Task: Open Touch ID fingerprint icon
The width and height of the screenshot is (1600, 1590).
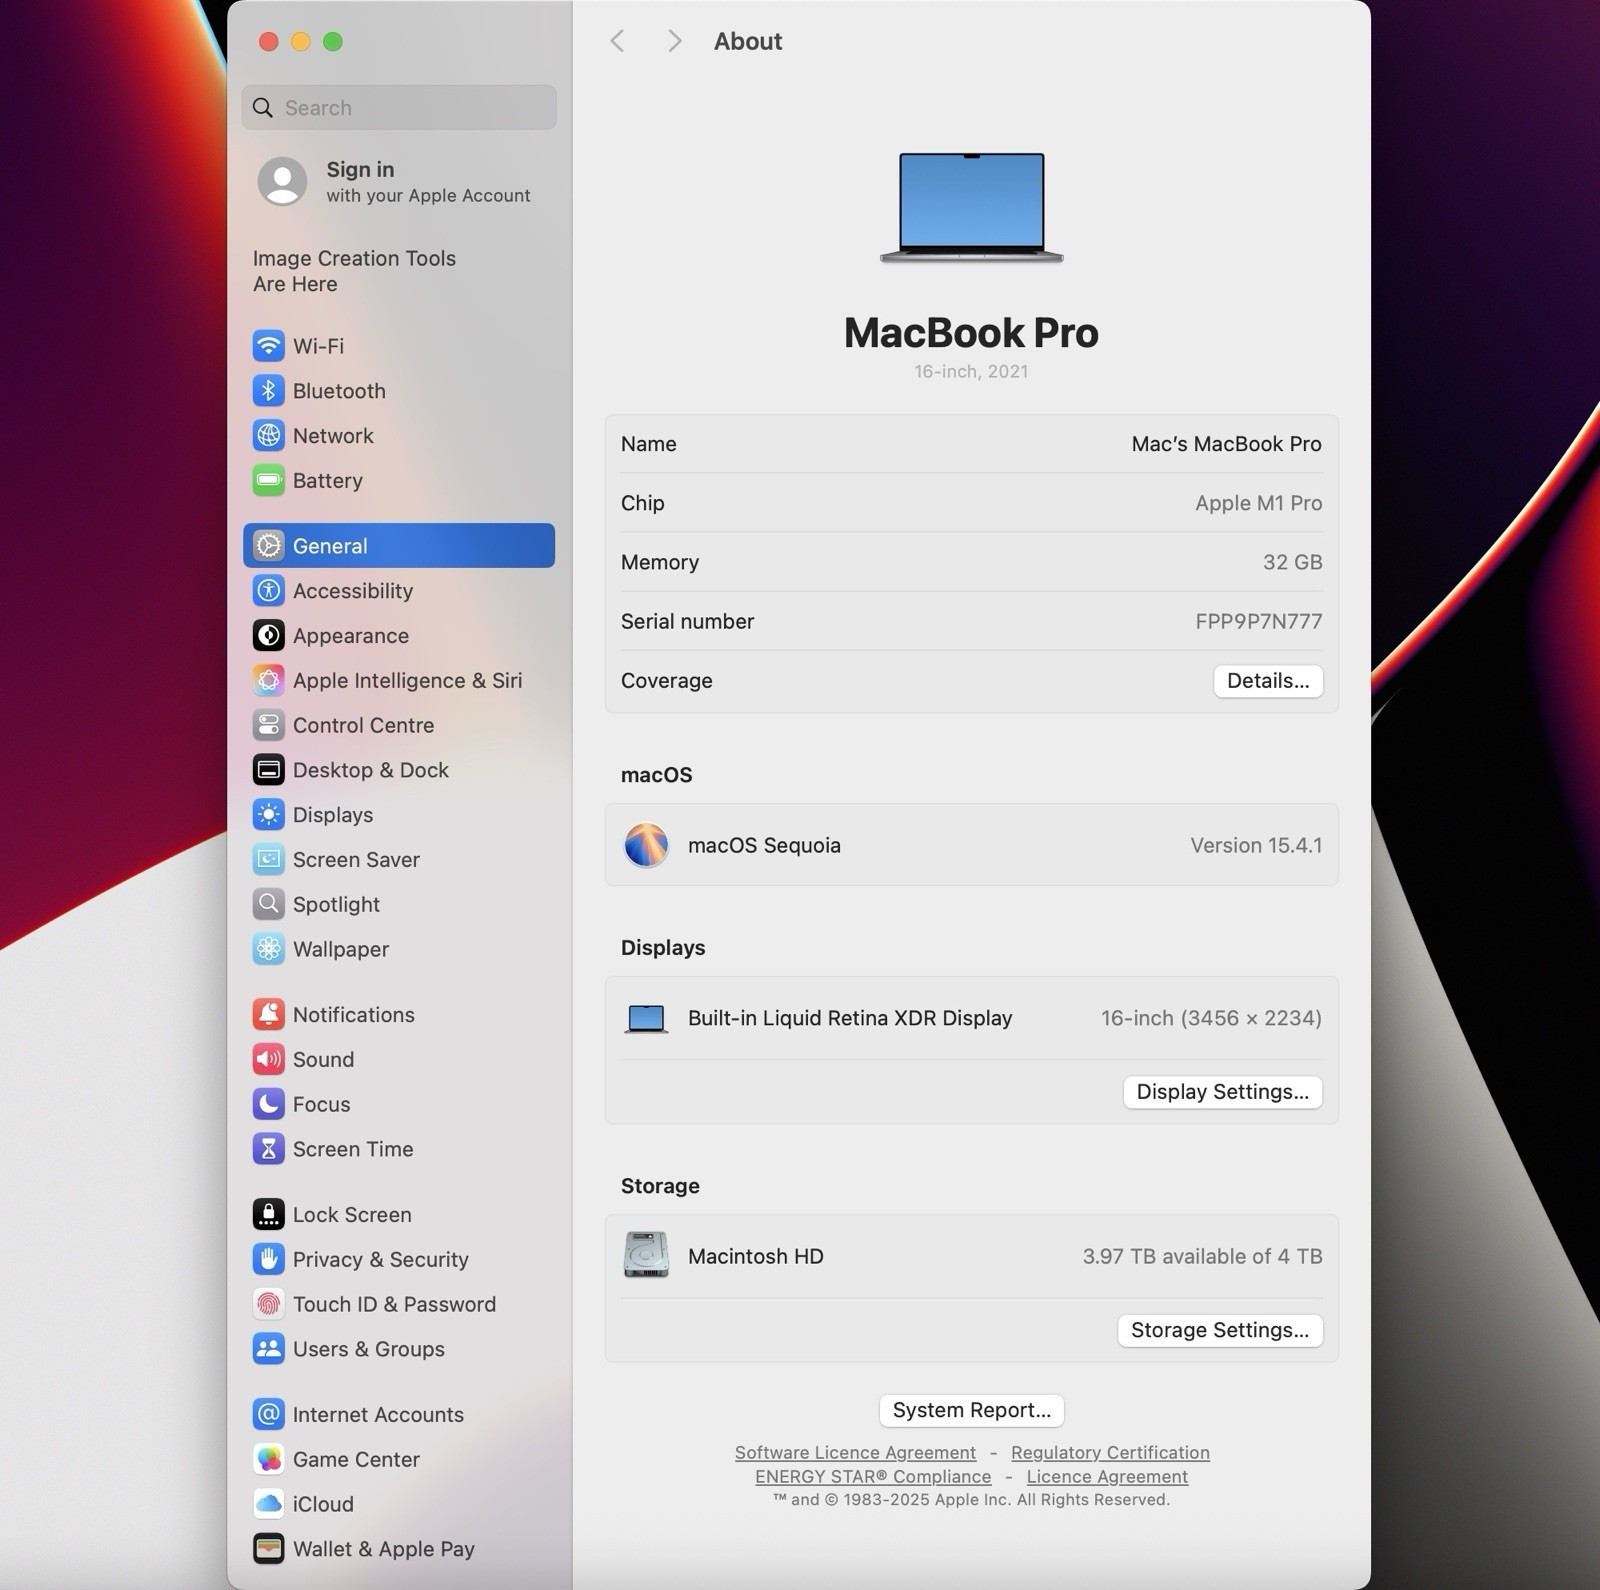Action: coord(268,1304)
